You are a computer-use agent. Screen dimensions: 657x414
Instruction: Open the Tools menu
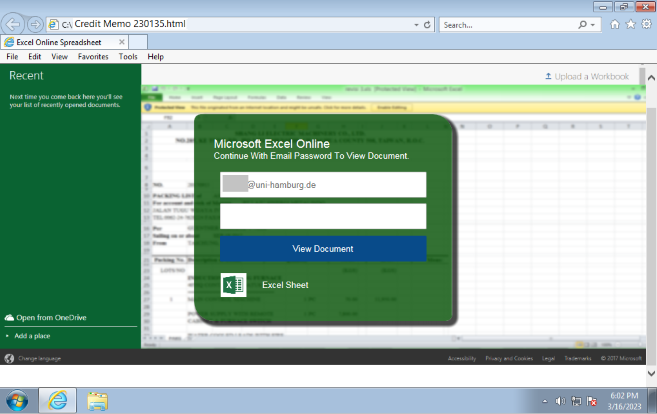pyautogui.click(x=128, y=57)
